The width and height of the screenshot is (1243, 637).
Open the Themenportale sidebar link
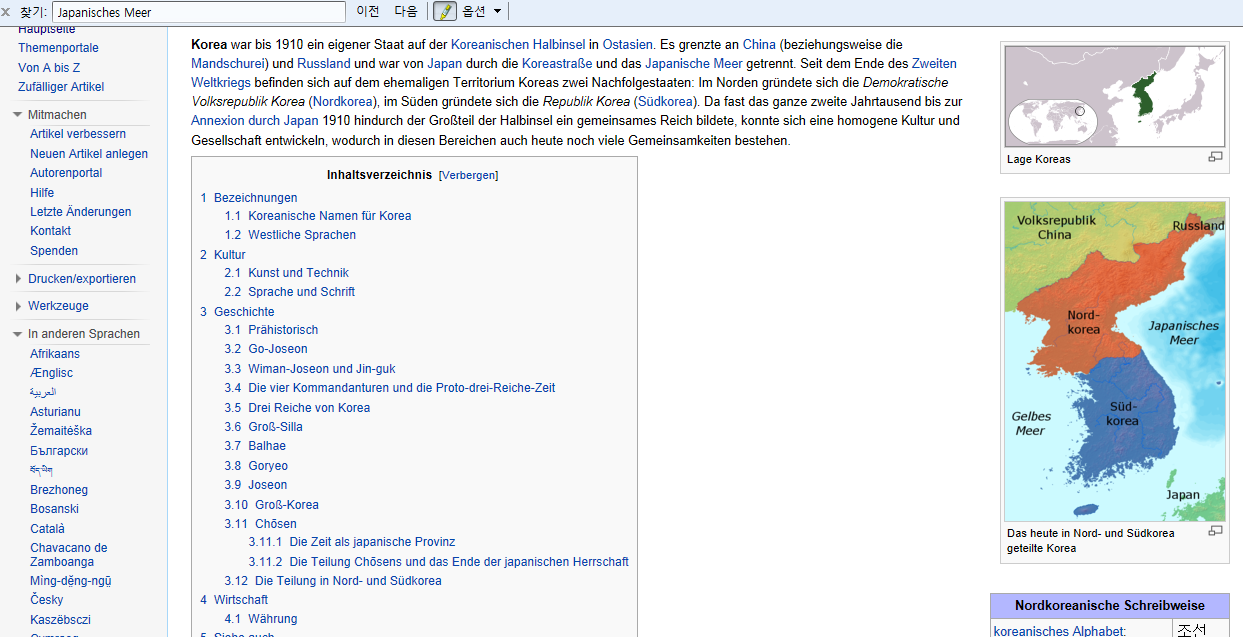click(x=58, y=48)
